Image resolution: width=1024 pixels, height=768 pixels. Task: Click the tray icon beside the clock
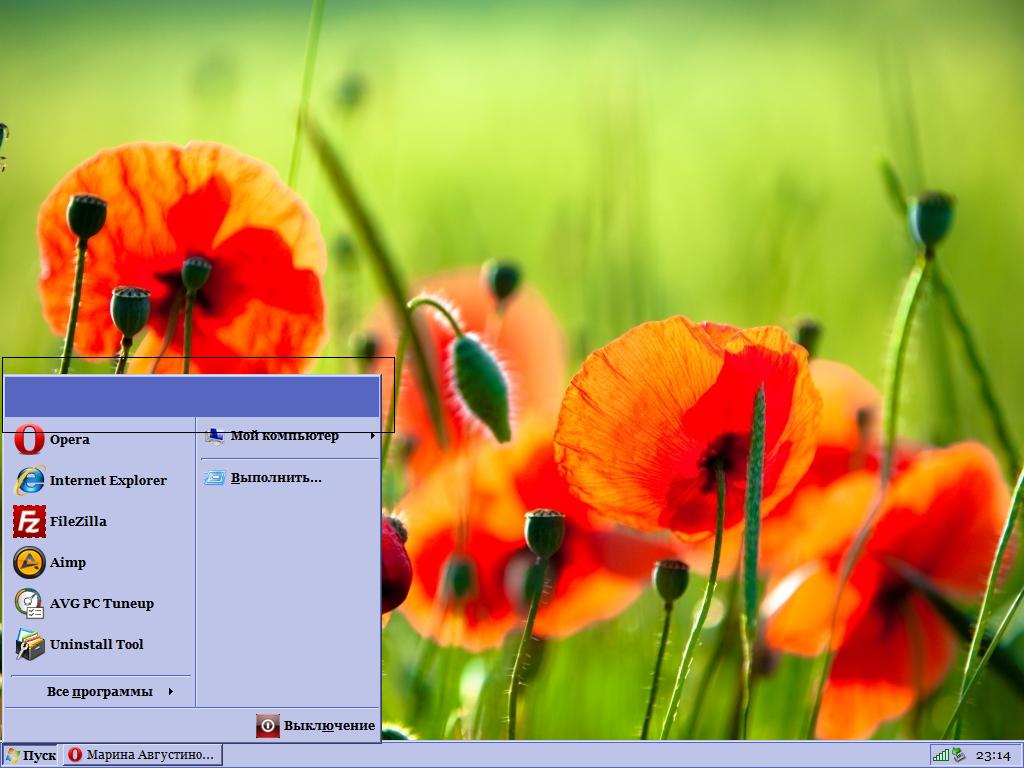pyautogui.click(x=958, y=755)
